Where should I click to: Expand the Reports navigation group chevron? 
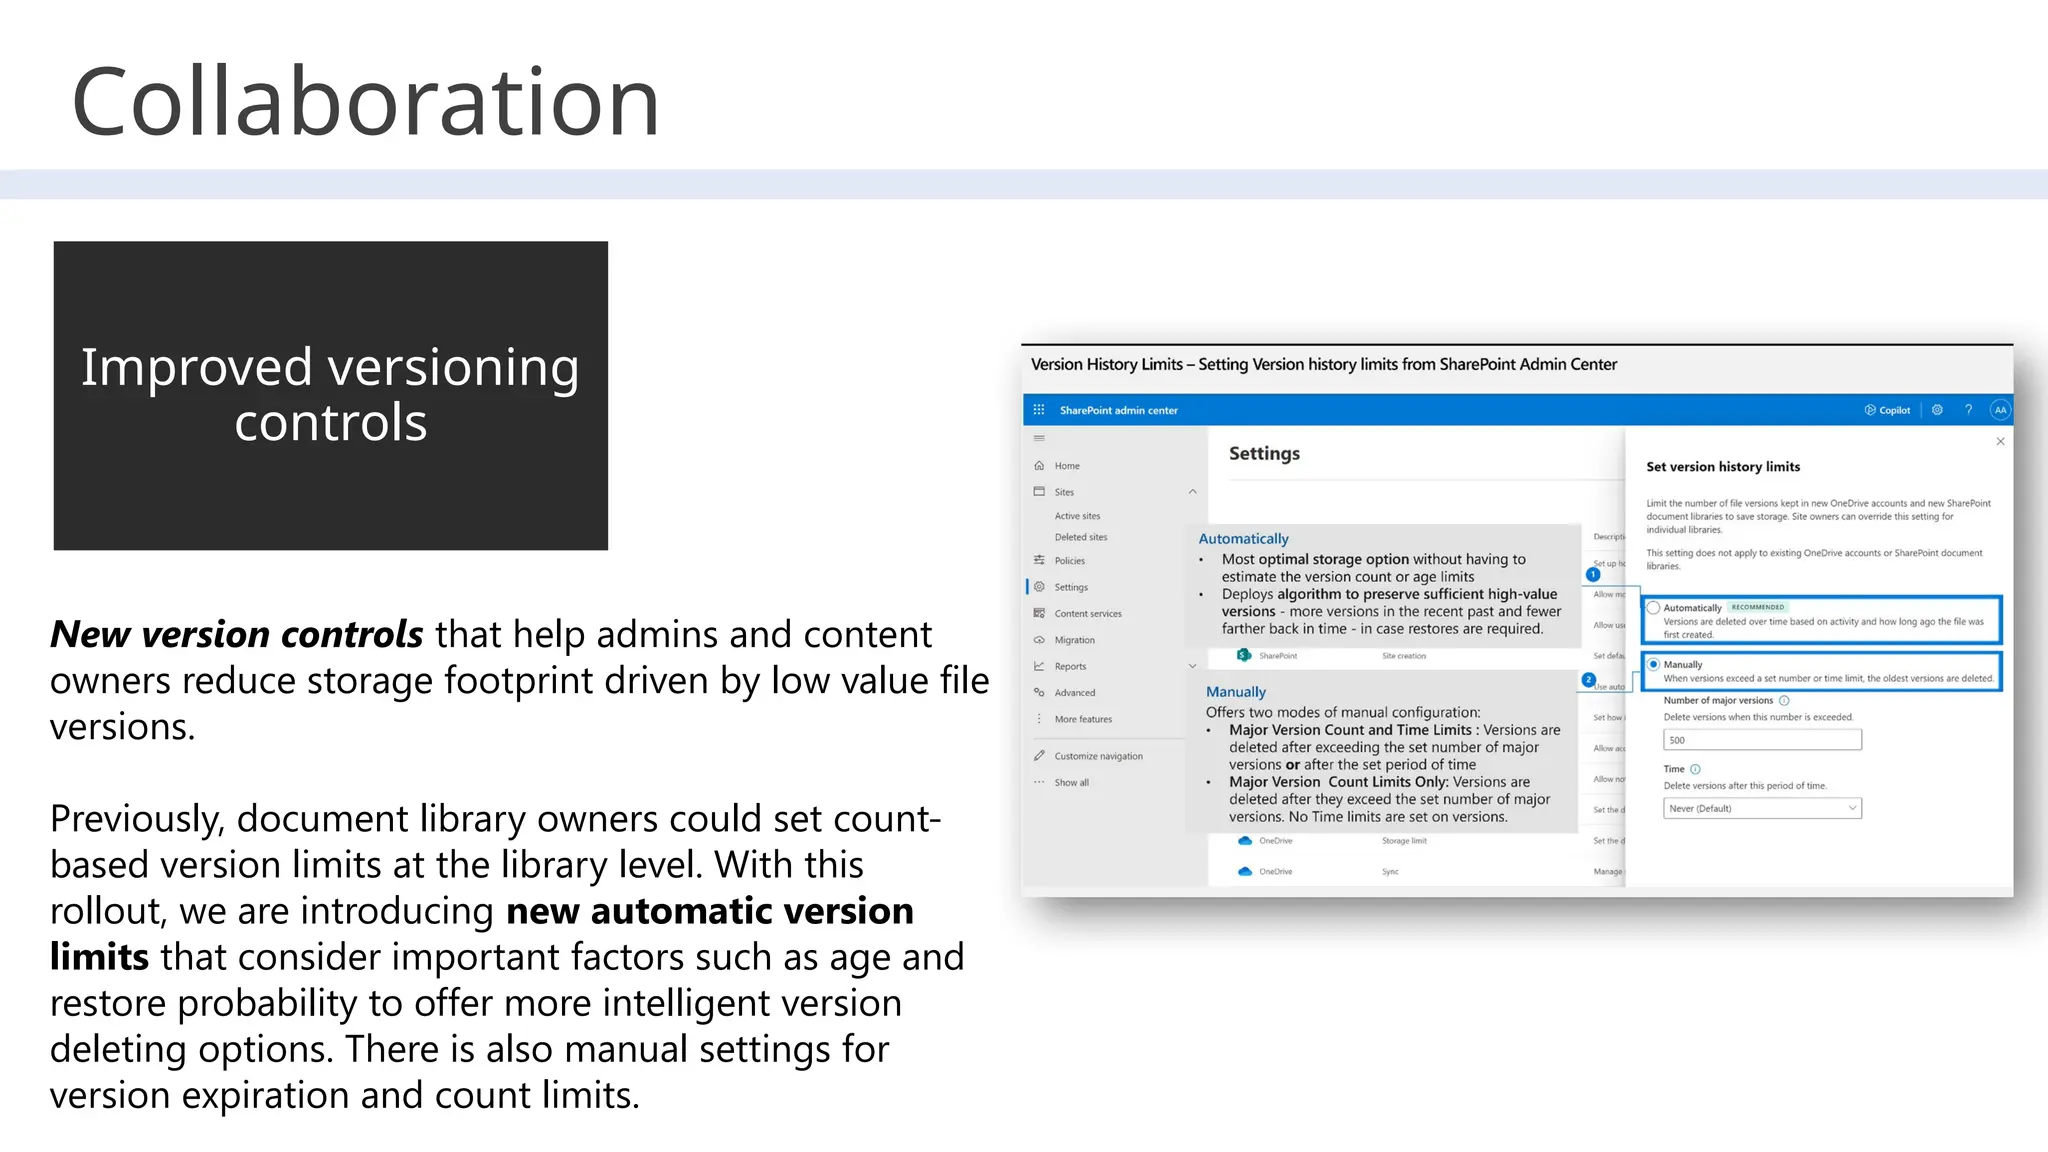click(x=1192, y=666)
